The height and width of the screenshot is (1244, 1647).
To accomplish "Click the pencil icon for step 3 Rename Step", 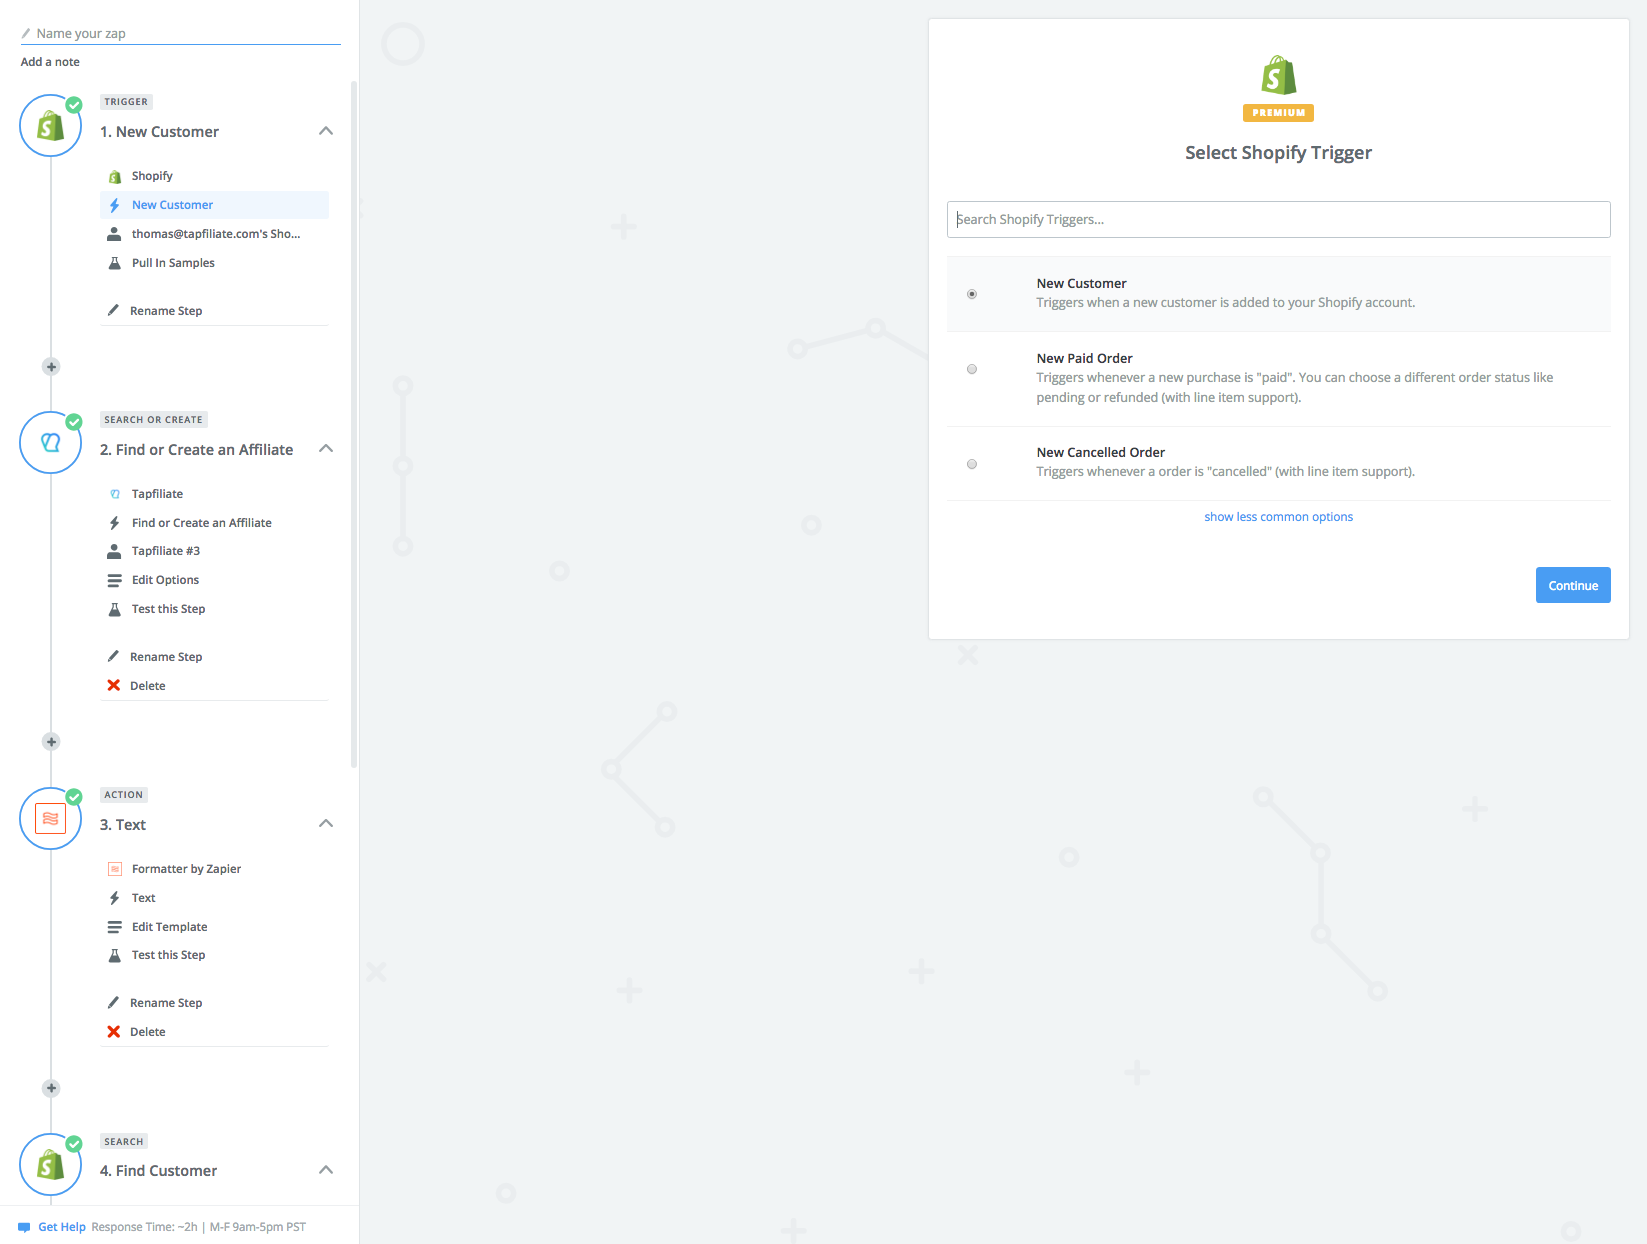I will 113,1002.
